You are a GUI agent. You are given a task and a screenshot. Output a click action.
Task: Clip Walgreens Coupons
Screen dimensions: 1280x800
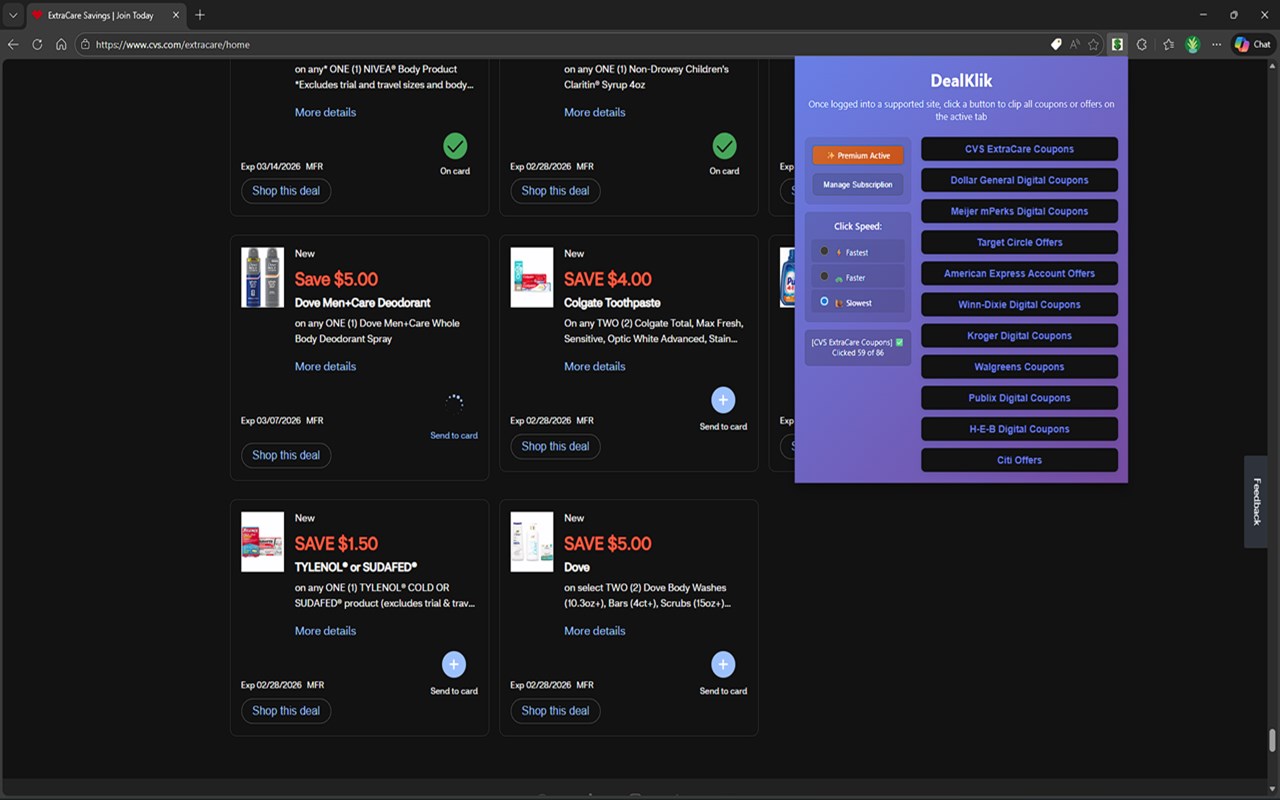[1019, 366]
